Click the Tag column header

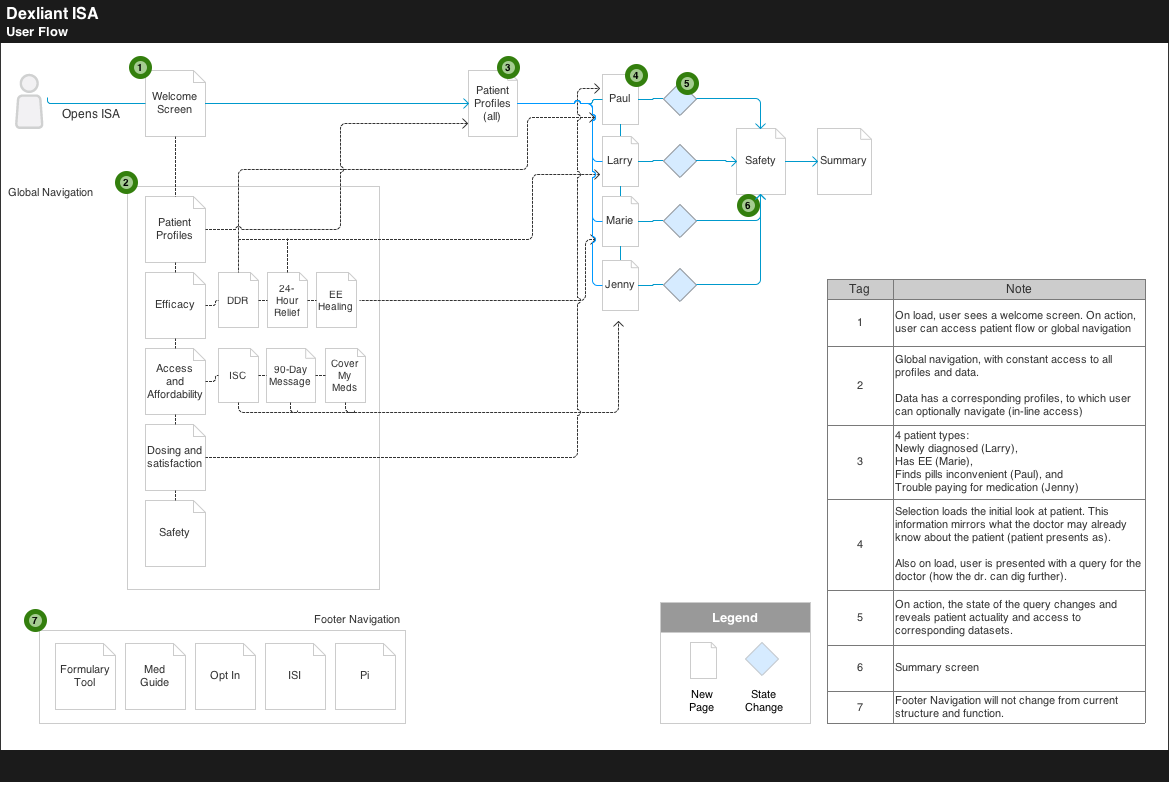[860, 290]
